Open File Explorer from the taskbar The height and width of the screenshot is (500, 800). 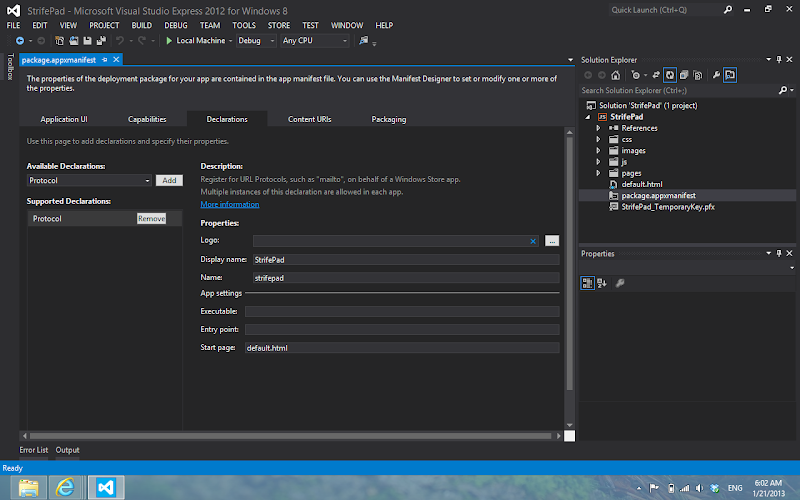29,488
